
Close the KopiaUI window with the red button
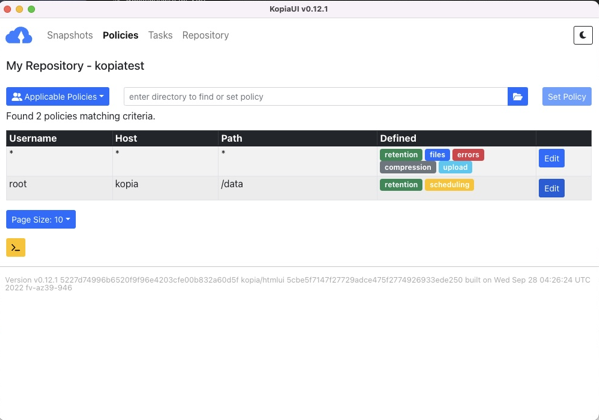[x=7, y=9]
